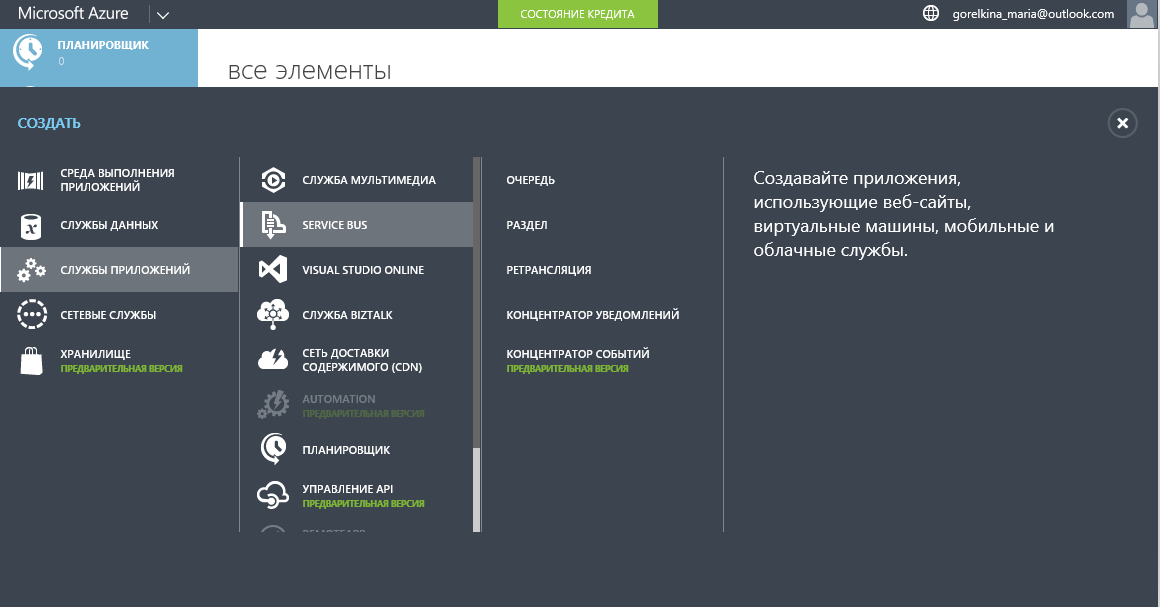Select the Служба мультимедиа icon
Image resolution: width=1160 pixels, height=607 pixels.
(x=271, y=179)
